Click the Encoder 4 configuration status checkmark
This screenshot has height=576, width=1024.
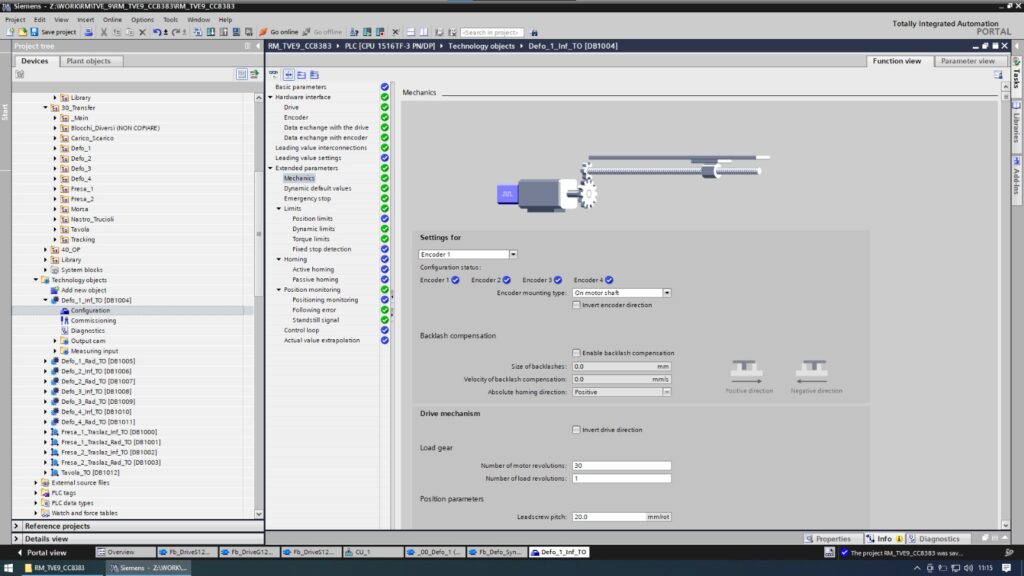(x=609, y=280)
